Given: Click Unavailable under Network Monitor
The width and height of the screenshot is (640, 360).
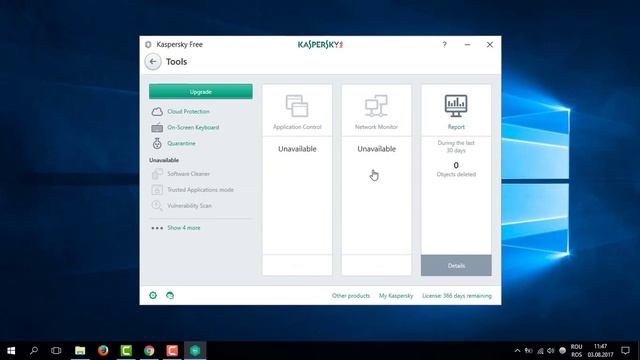Looking at the screenshot, I should [x=376, y=149].
